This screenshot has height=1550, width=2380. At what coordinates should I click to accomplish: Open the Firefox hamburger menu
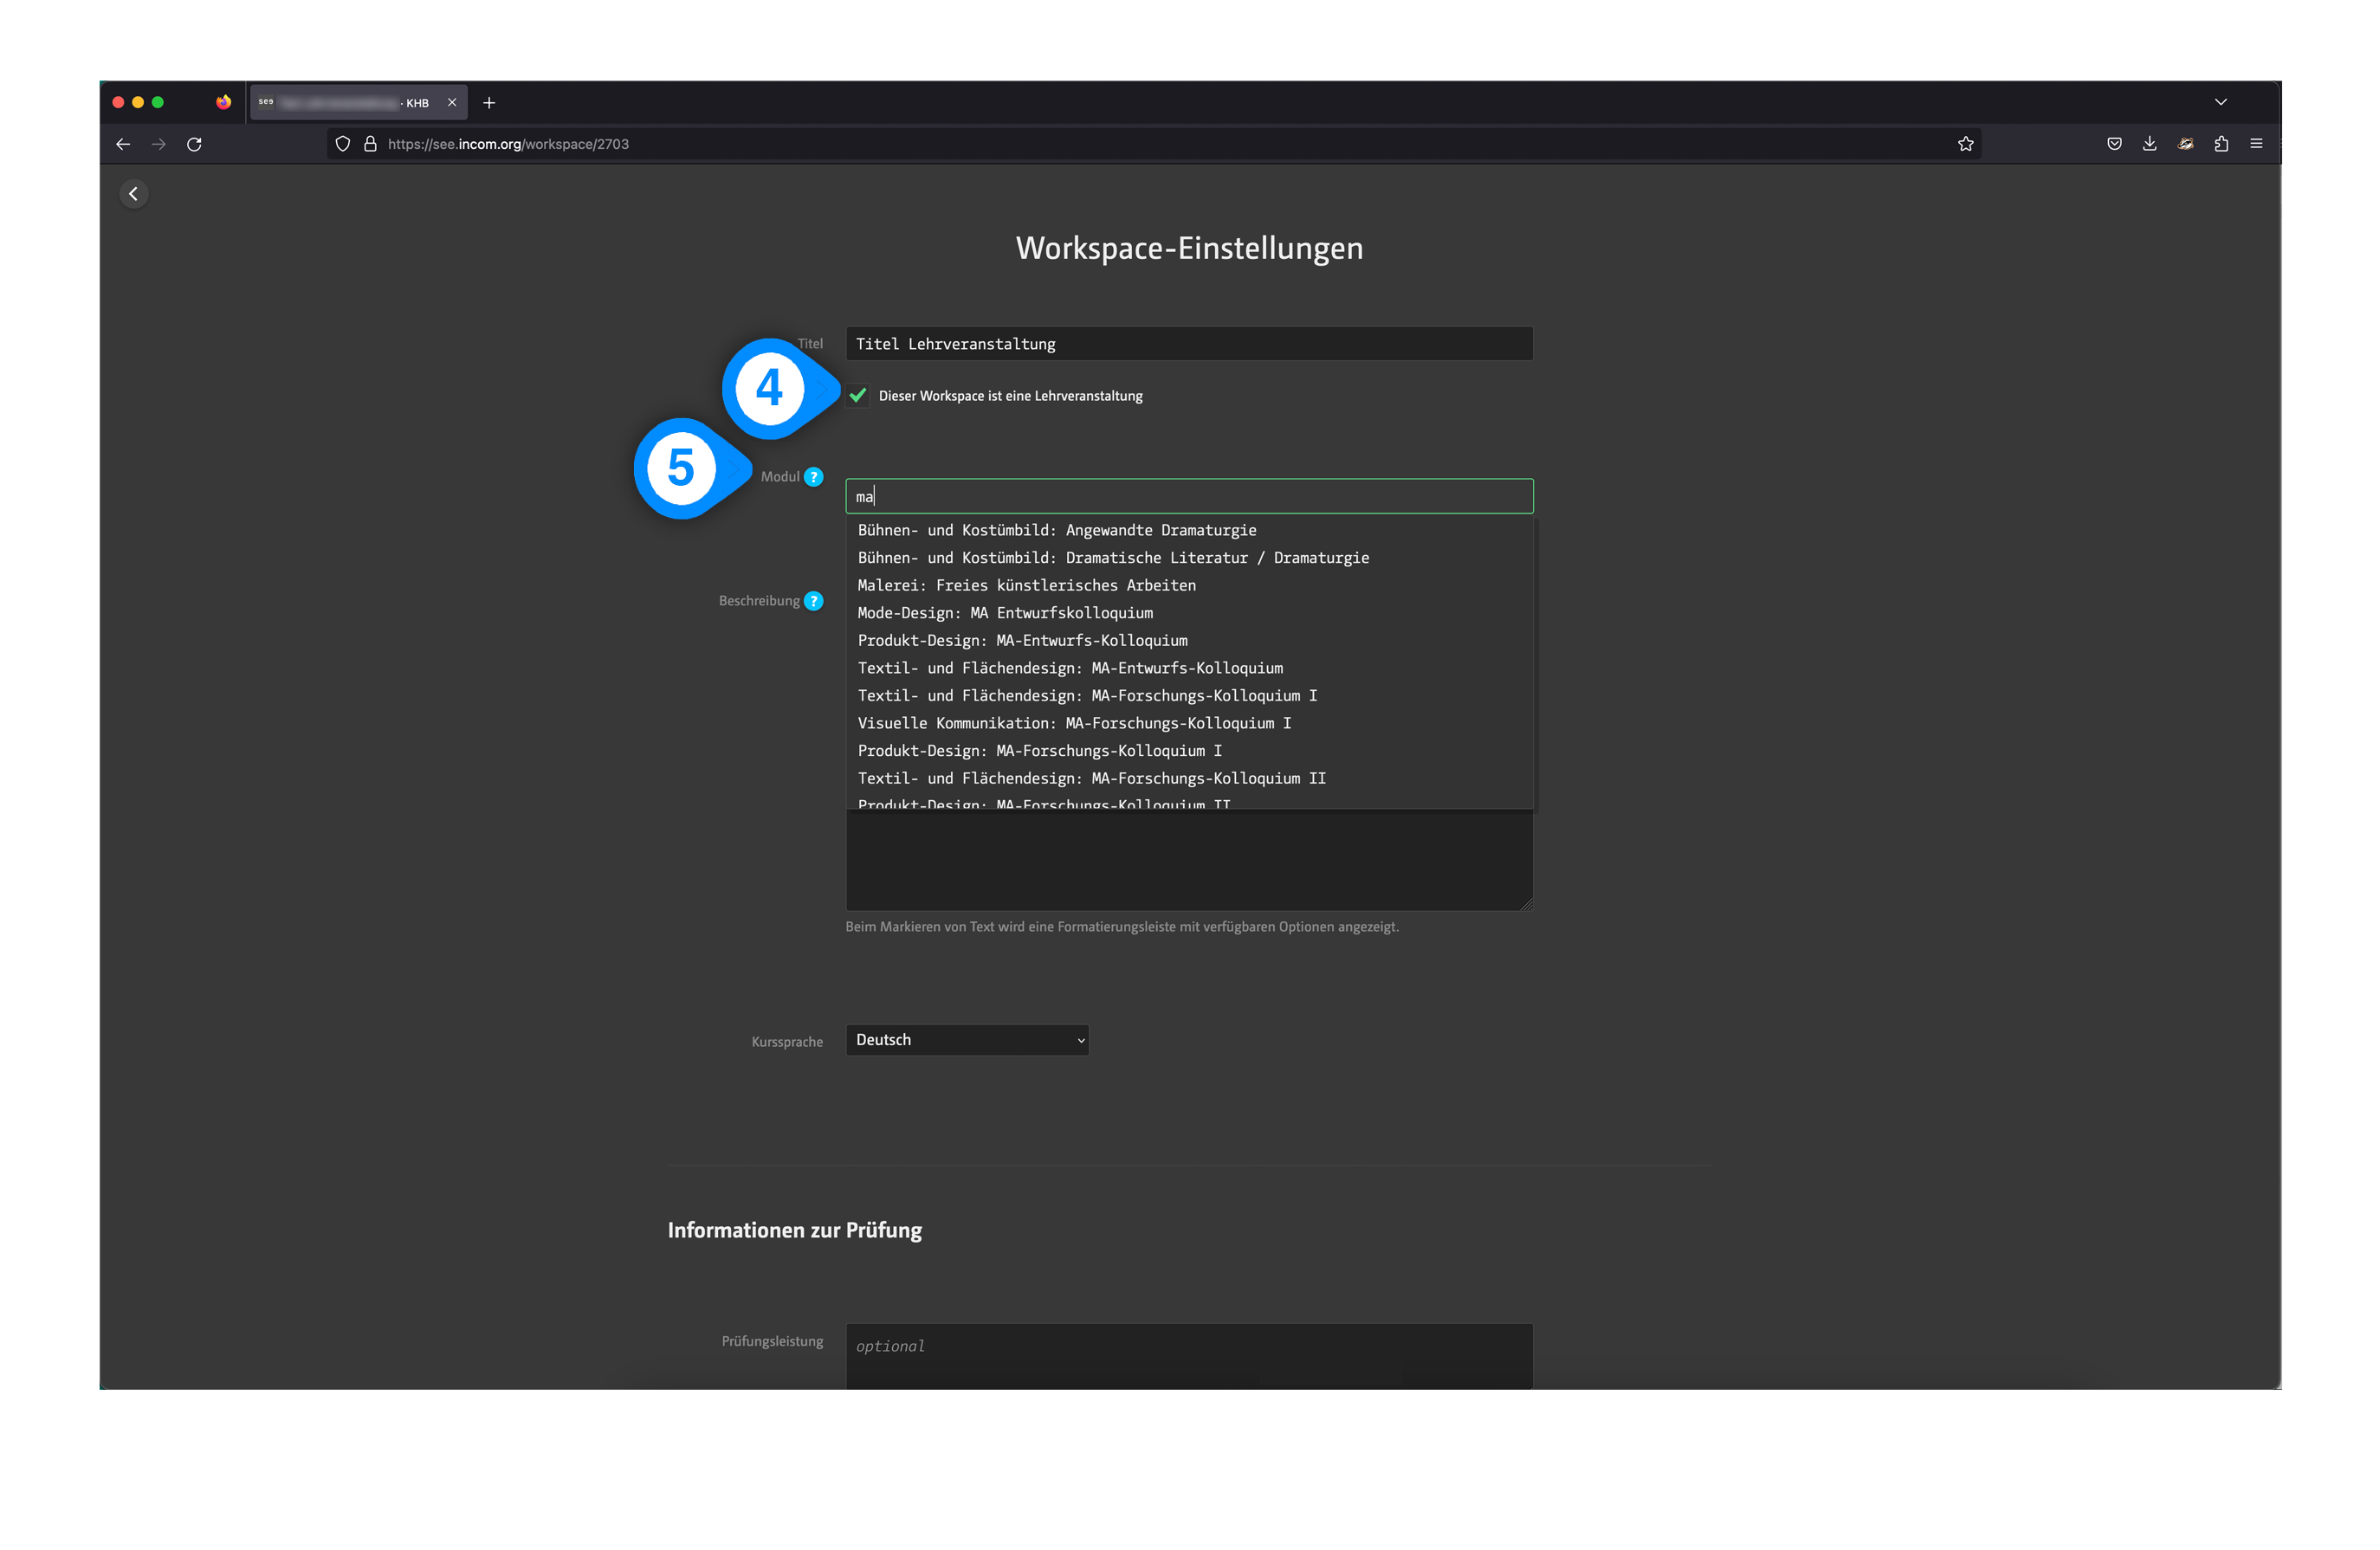click(2257, 144)
